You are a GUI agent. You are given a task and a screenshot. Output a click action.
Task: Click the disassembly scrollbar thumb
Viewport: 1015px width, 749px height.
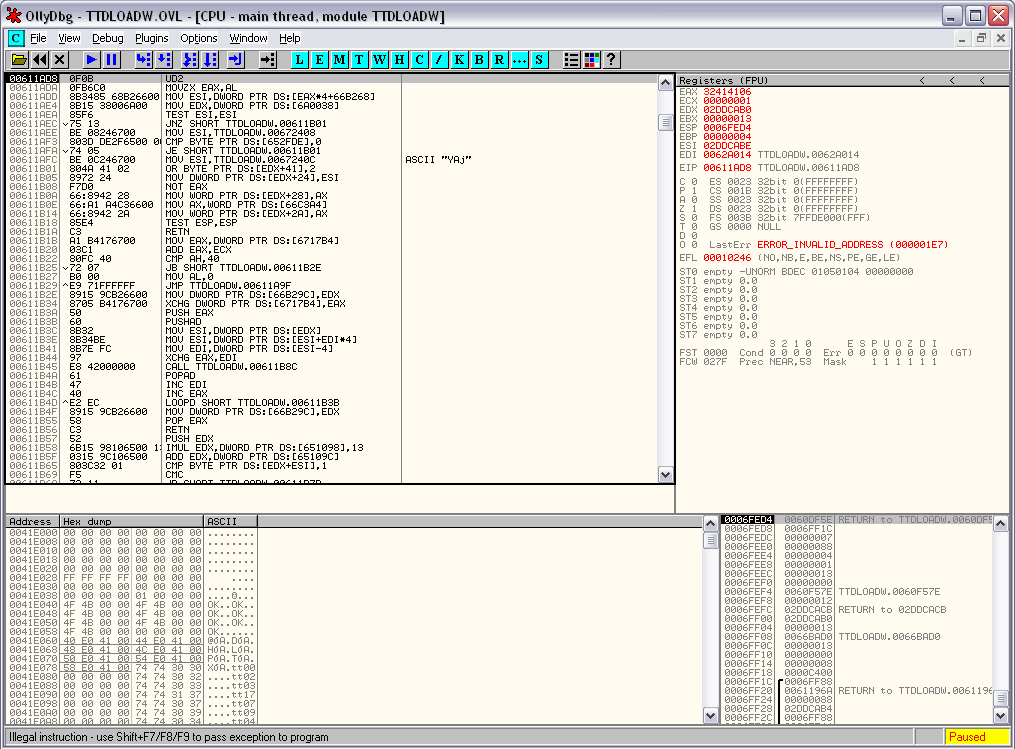pos(665,122)
